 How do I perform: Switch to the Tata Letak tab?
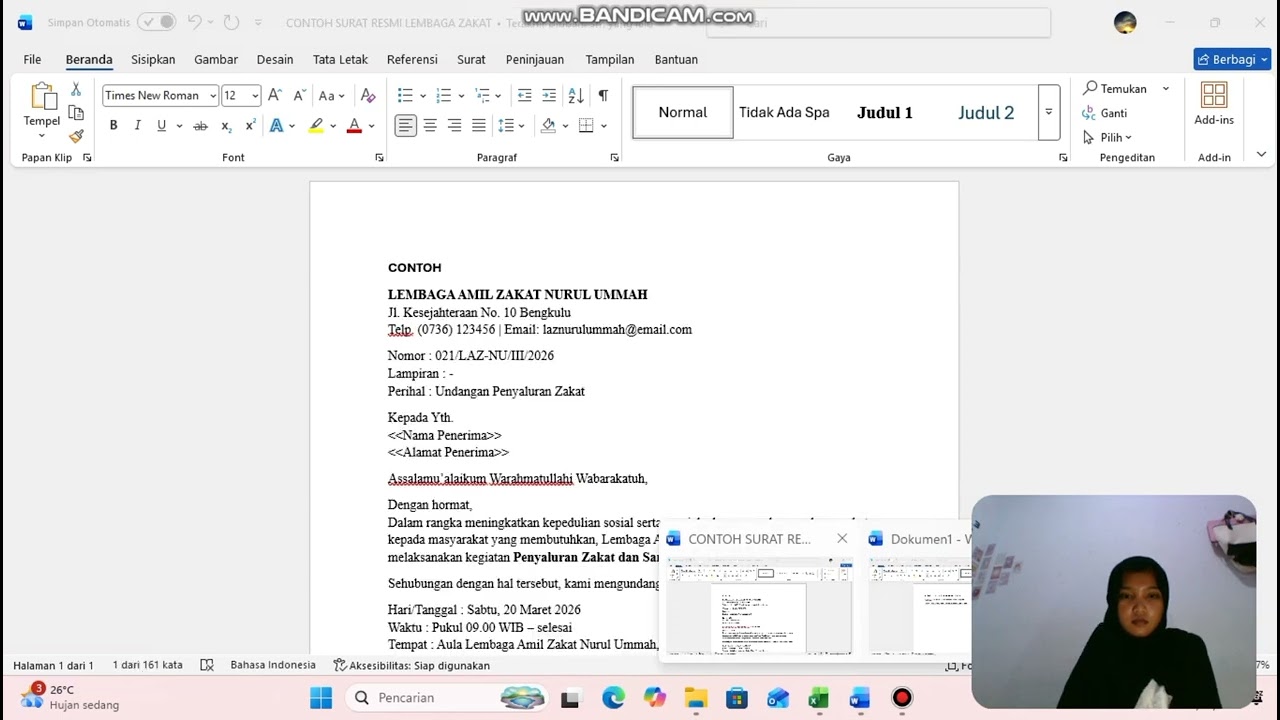tap(340, 59)
